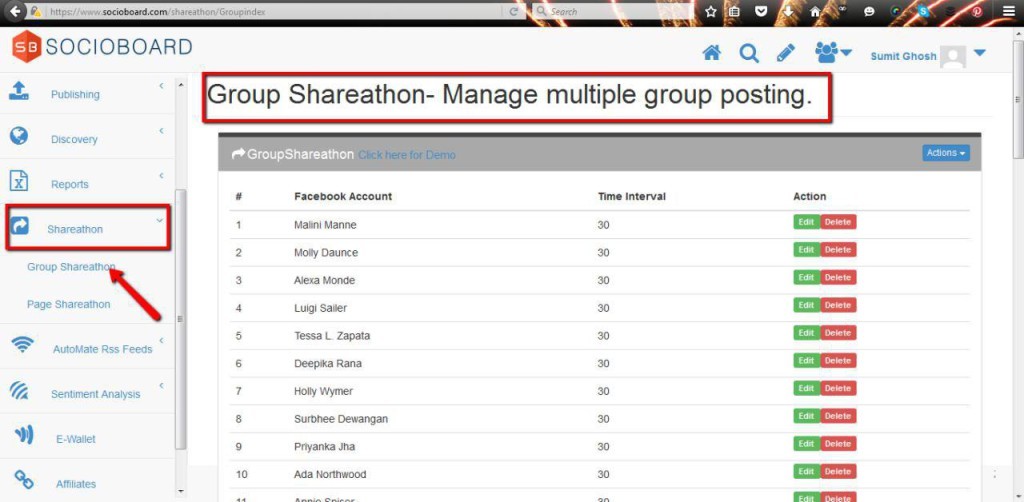
Task: Click Sumit Ghosh profile avatar
Action: tap(953, 57)
